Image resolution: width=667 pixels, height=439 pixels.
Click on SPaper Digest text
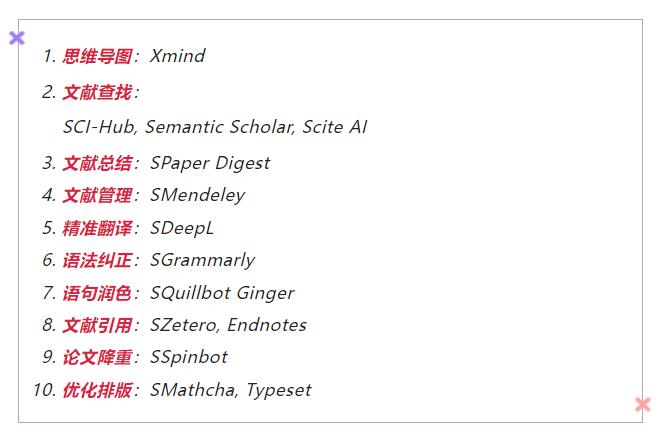210,164
